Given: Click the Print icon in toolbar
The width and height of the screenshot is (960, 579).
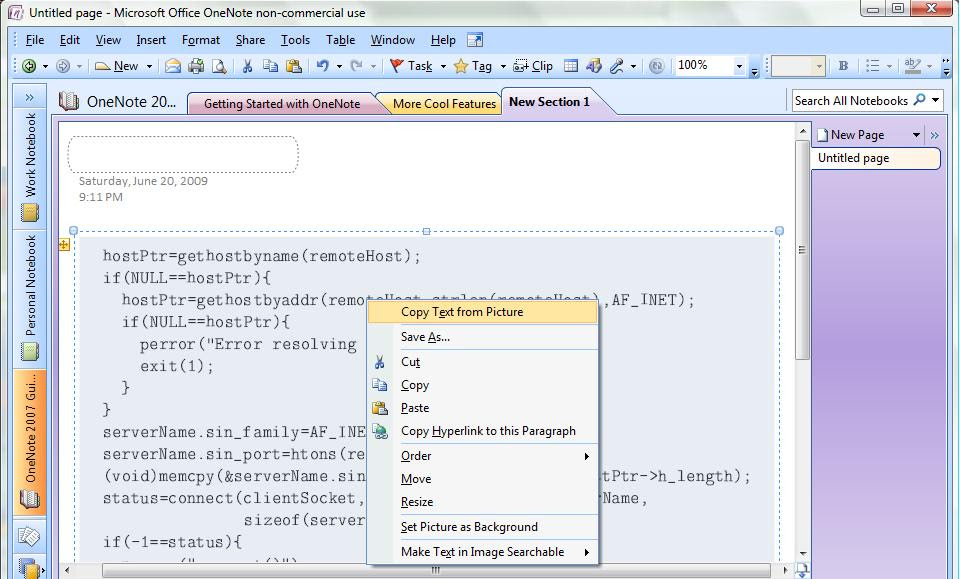Looking at the screenshot, I should click(x=196, y=66).
